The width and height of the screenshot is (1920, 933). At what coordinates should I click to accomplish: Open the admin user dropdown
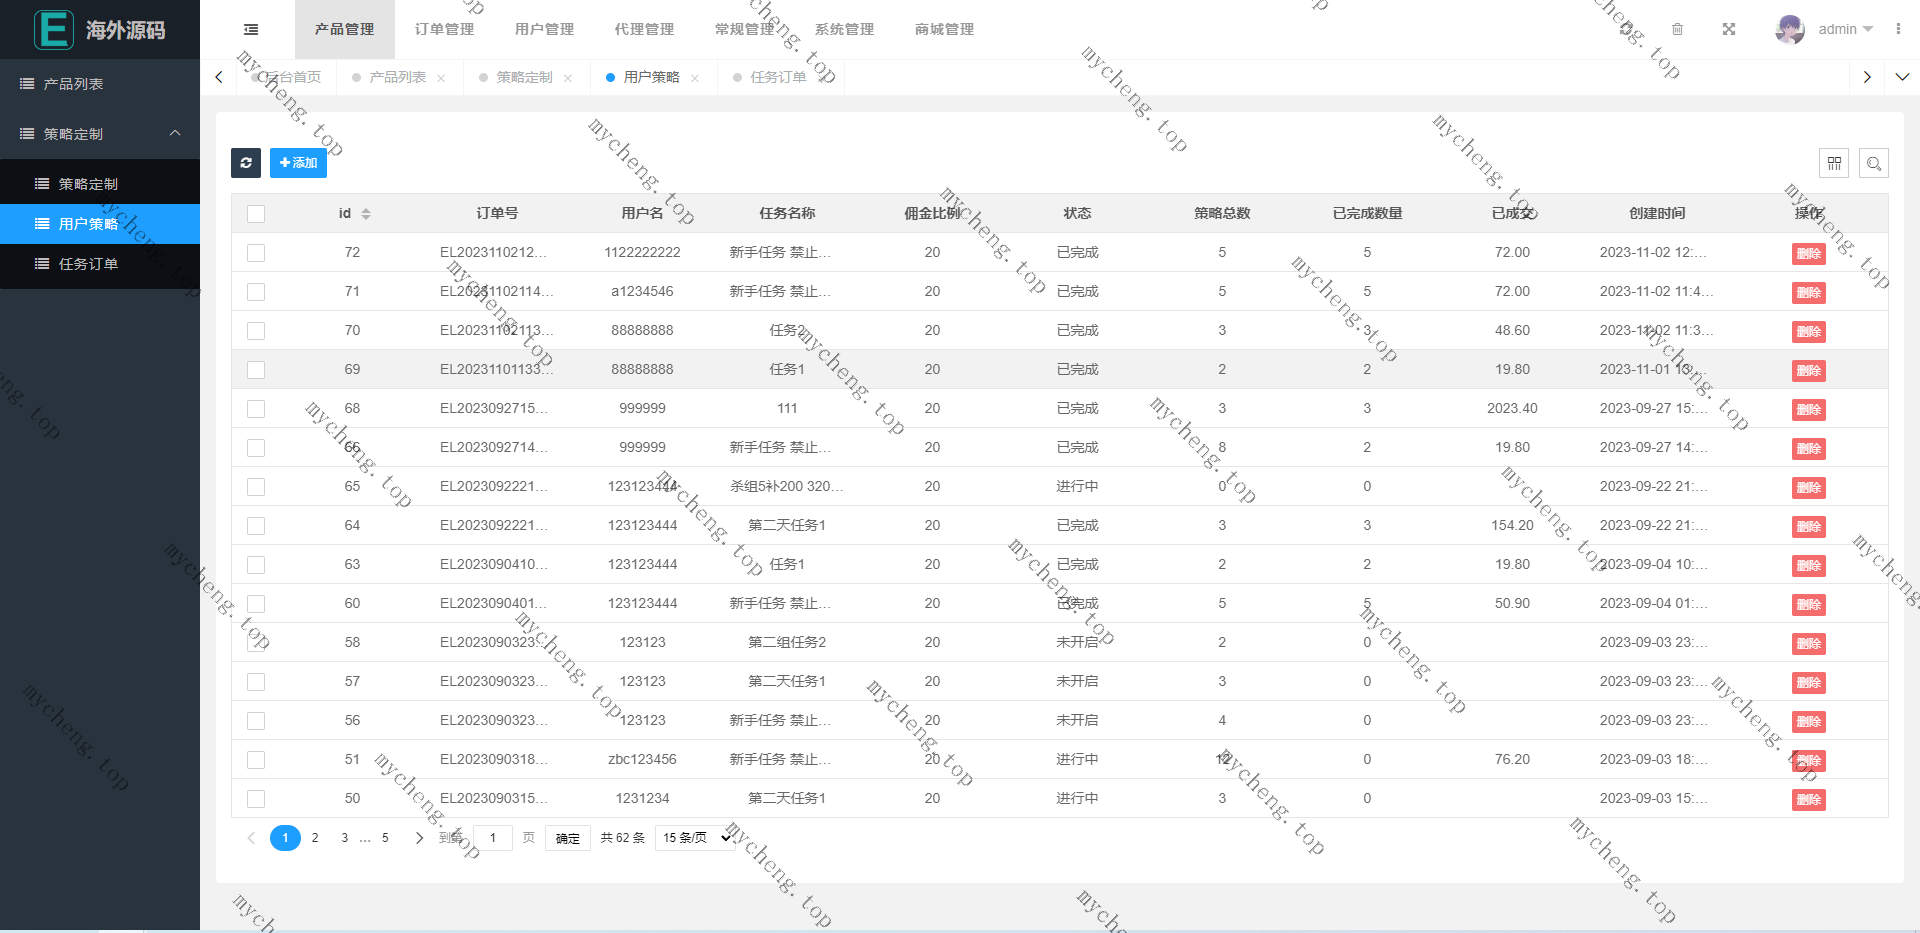(1846, 30)
